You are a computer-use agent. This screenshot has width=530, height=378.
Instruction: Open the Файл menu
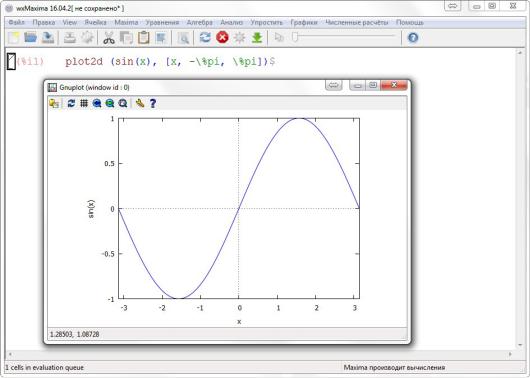(x=16, y=22)
